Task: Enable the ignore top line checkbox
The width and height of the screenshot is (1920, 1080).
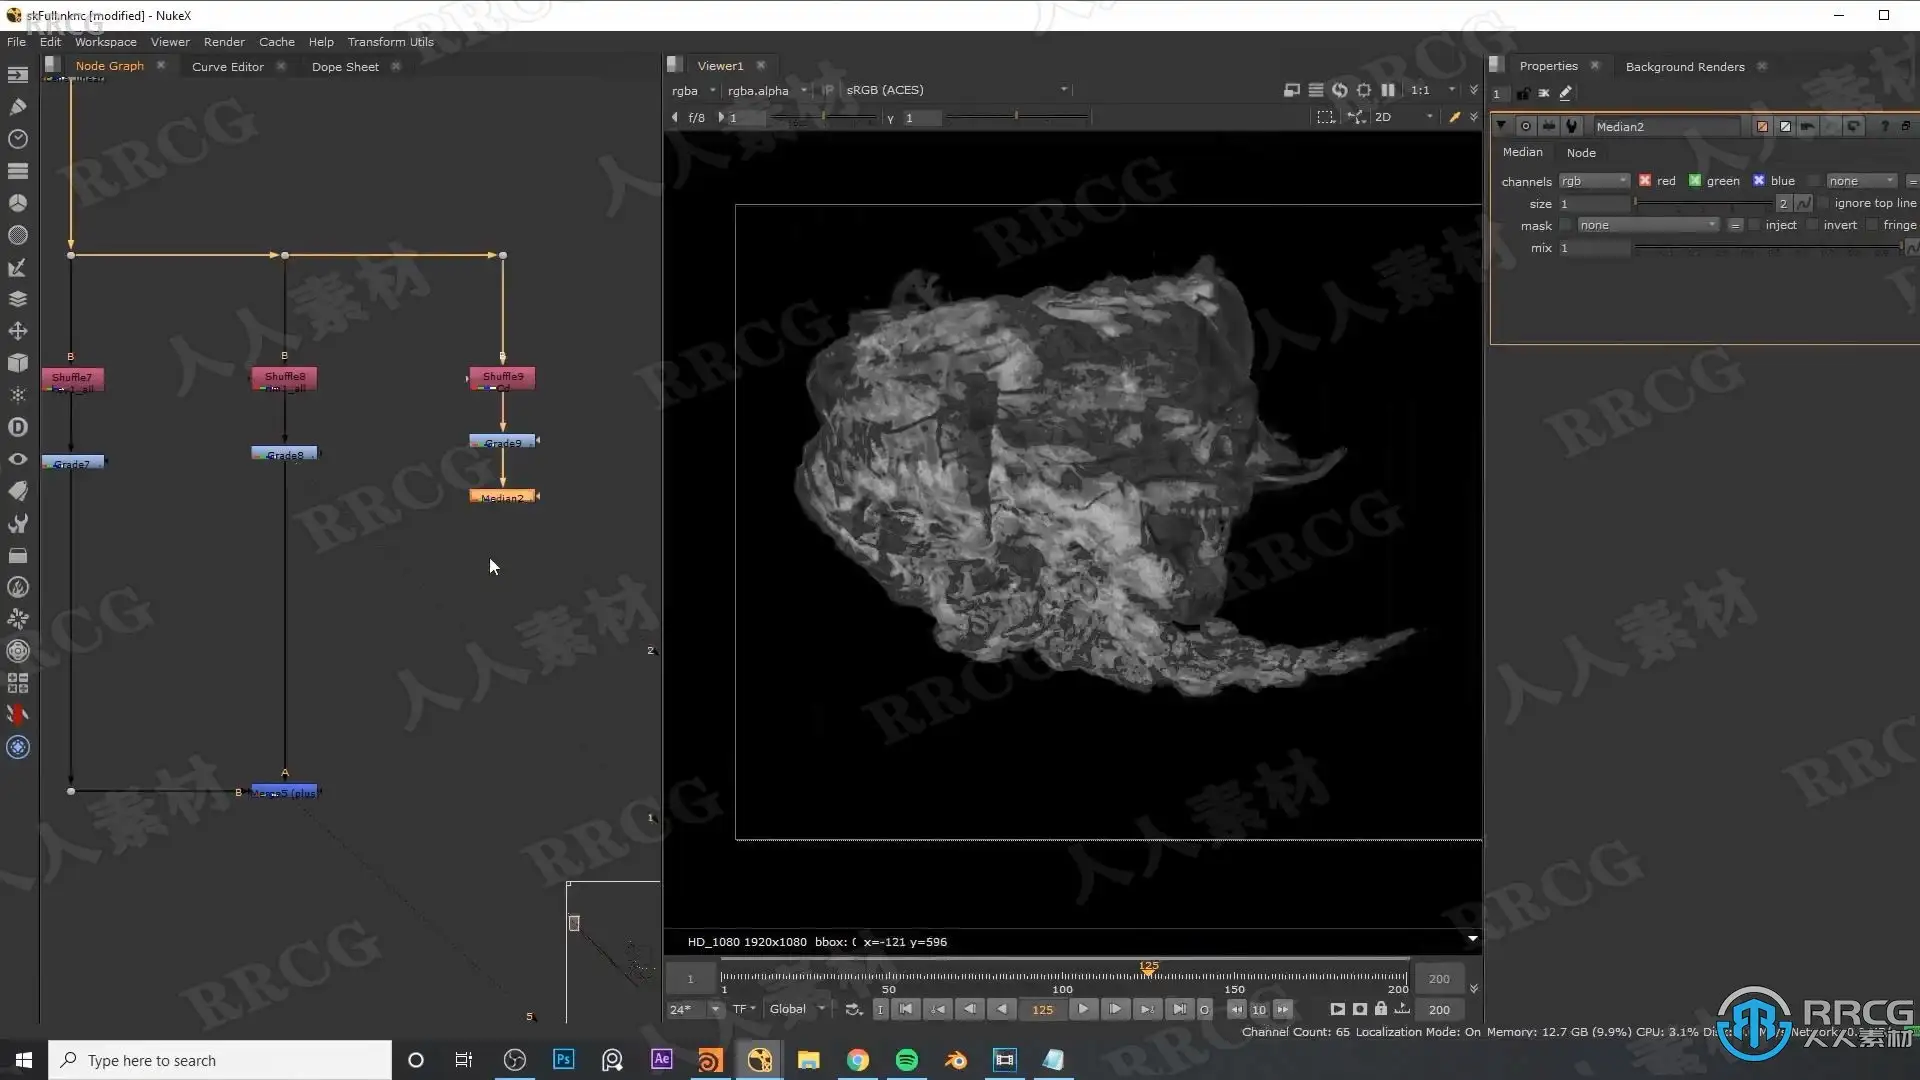Action: tap(1823, 203)
